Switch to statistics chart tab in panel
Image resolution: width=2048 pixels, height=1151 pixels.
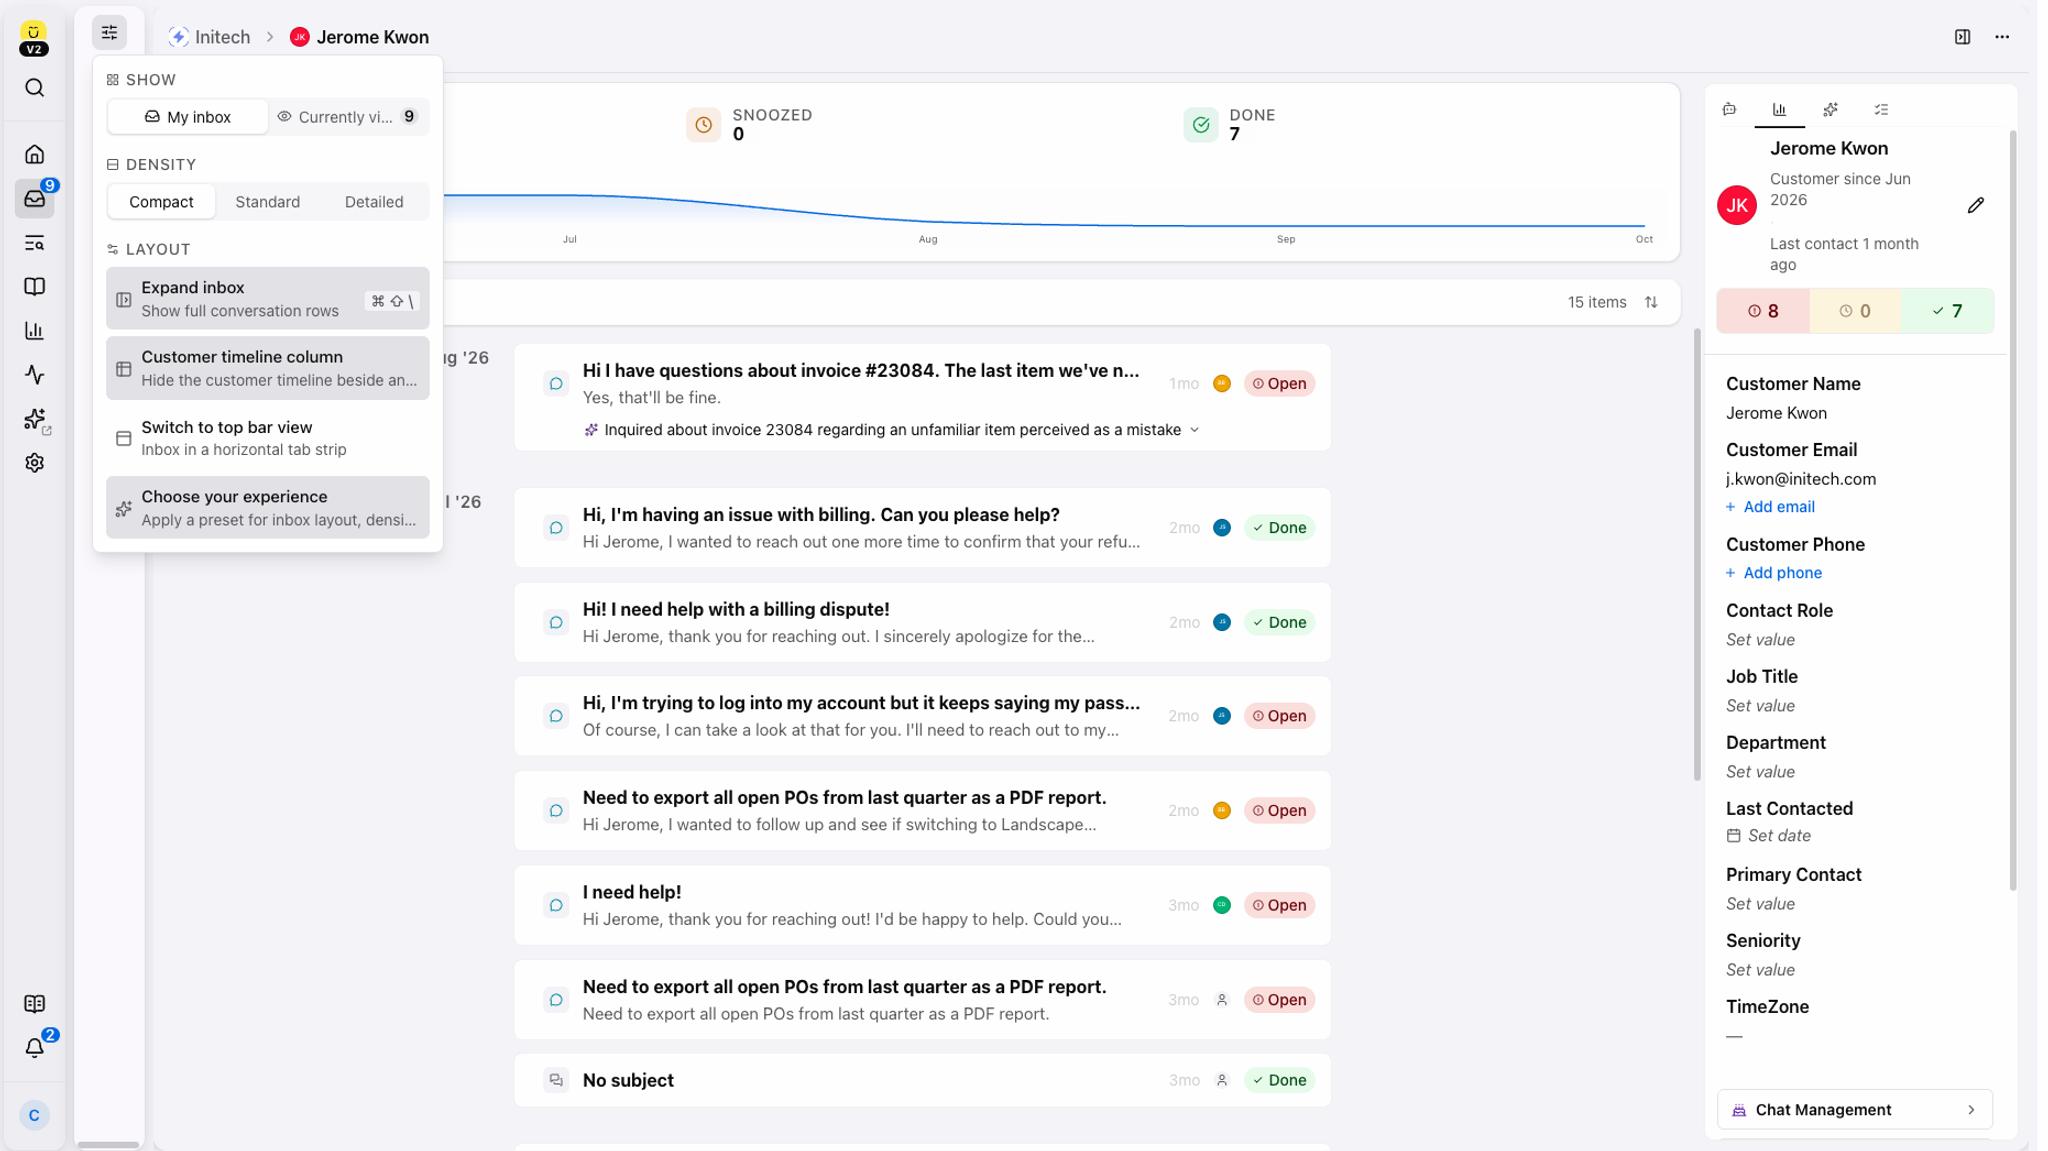click(x=1779, y=110)
